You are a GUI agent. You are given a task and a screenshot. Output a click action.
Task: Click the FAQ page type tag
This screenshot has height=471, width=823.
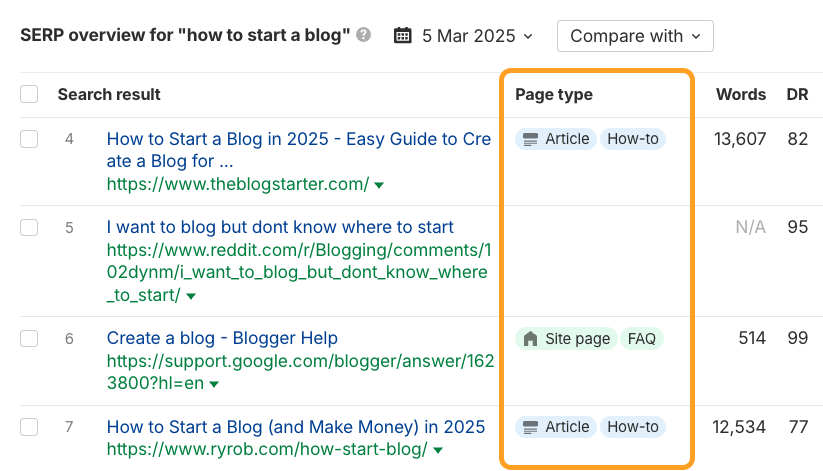pyautogui.click(x=642, y=339)
